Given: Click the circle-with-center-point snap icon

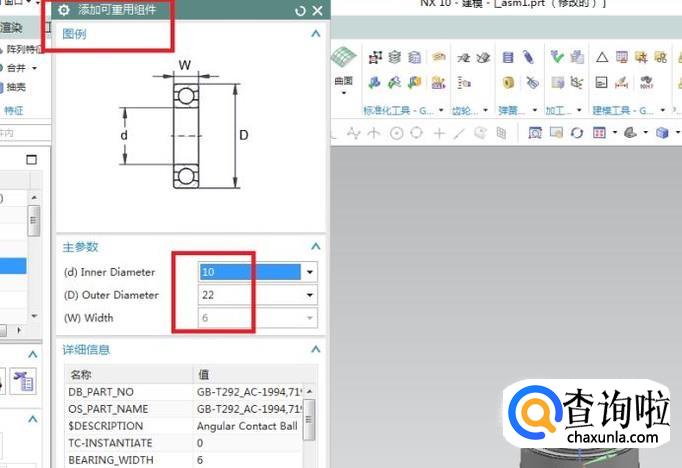Looking at the screenshot, I should click(x=396, y=132).
